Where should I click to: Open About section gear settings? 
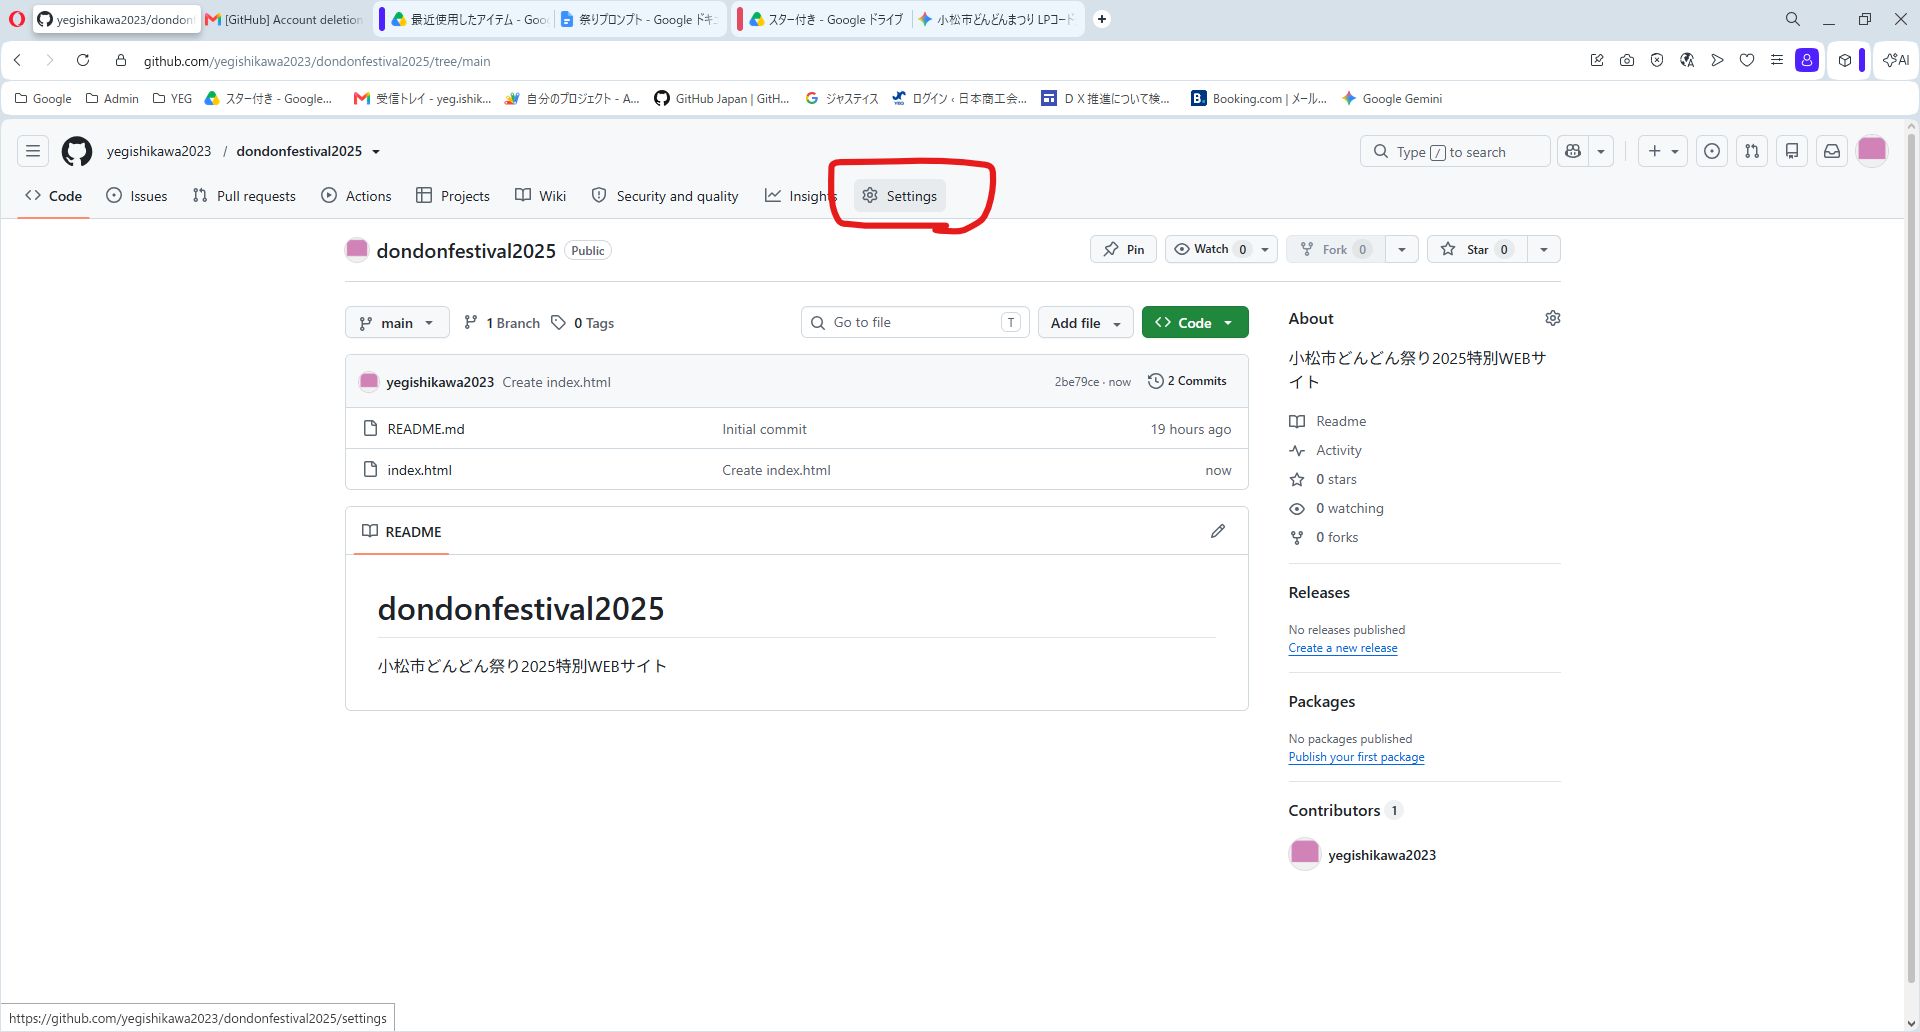click(x=1552, y=318)
